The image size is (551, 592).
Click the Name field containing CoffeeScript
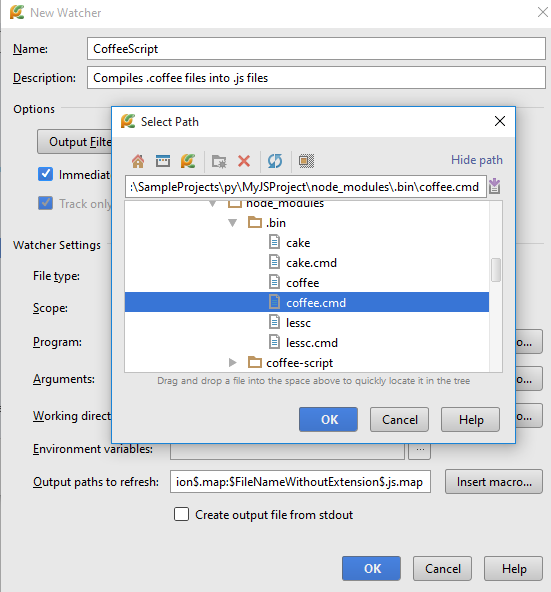(316, 48)
